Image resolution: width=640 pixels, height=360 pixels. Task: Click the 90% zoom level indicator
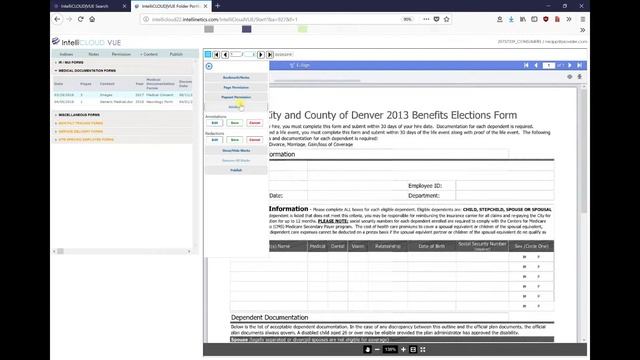click(x=407, y=19)
